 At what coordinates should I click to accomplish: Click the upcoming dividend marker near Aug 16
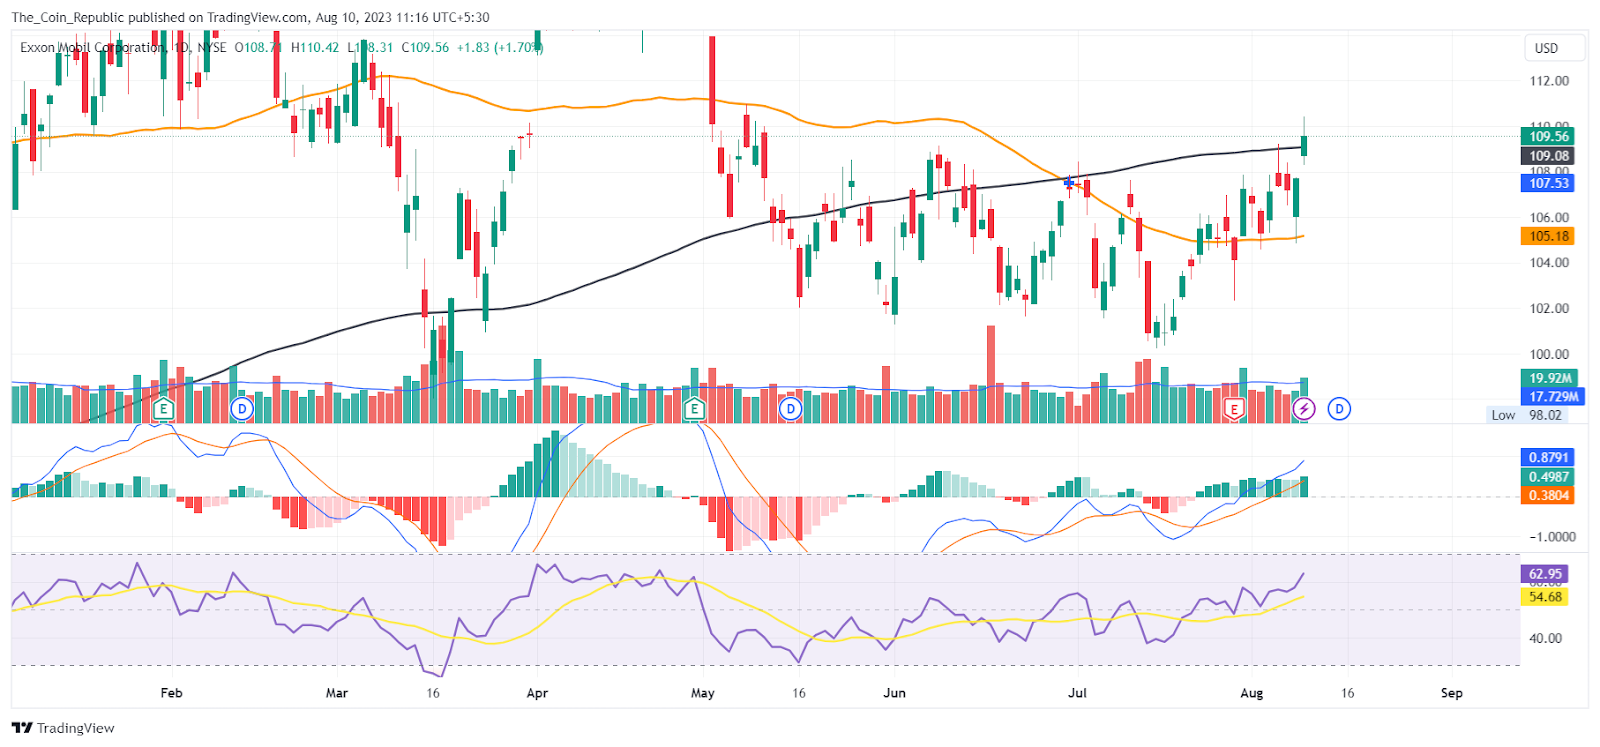pyautogui.click(x=1339, y=409)
